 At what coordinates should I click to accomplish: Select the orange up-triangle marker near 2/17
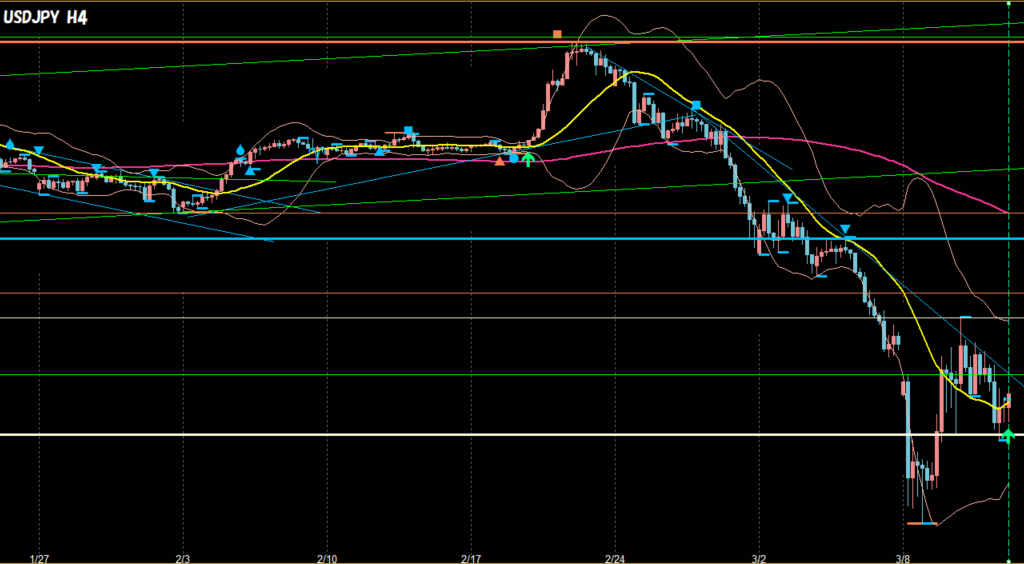click(500, 161)
